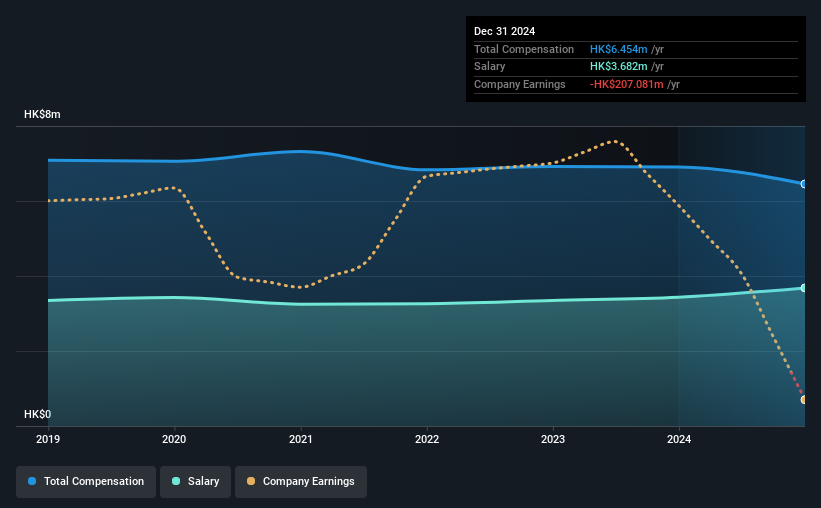Image resolution: width=821 pixels, height=508 pixels.
Task: Click the HK$3.682m salary value
Action: (618, 67)
